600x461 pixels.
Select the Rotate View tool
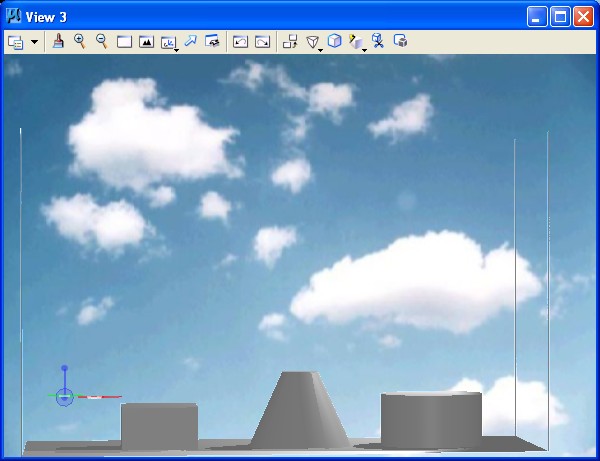point(168,42)
